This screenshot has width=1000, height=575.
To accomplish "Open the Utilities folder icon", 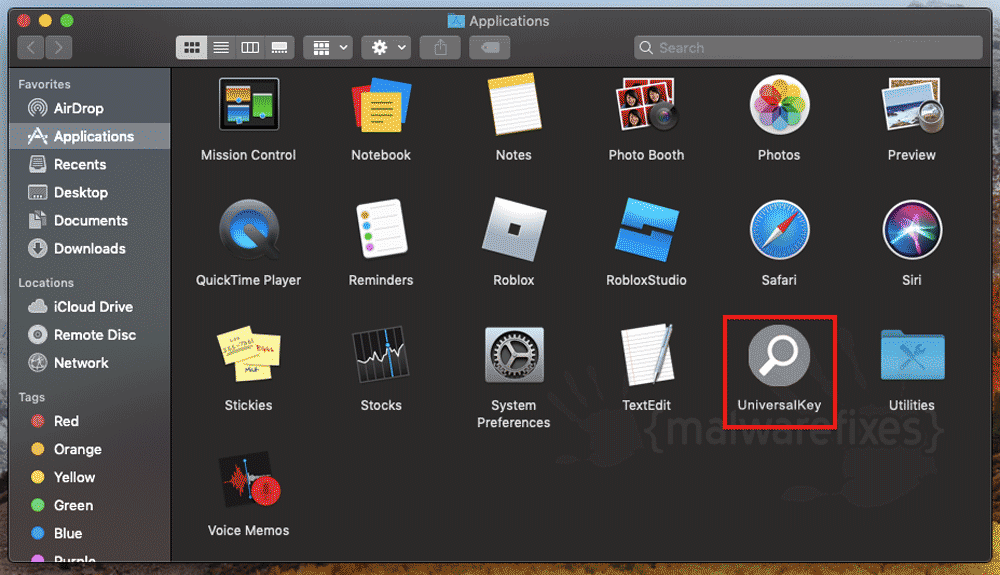I will coord(912,354).
